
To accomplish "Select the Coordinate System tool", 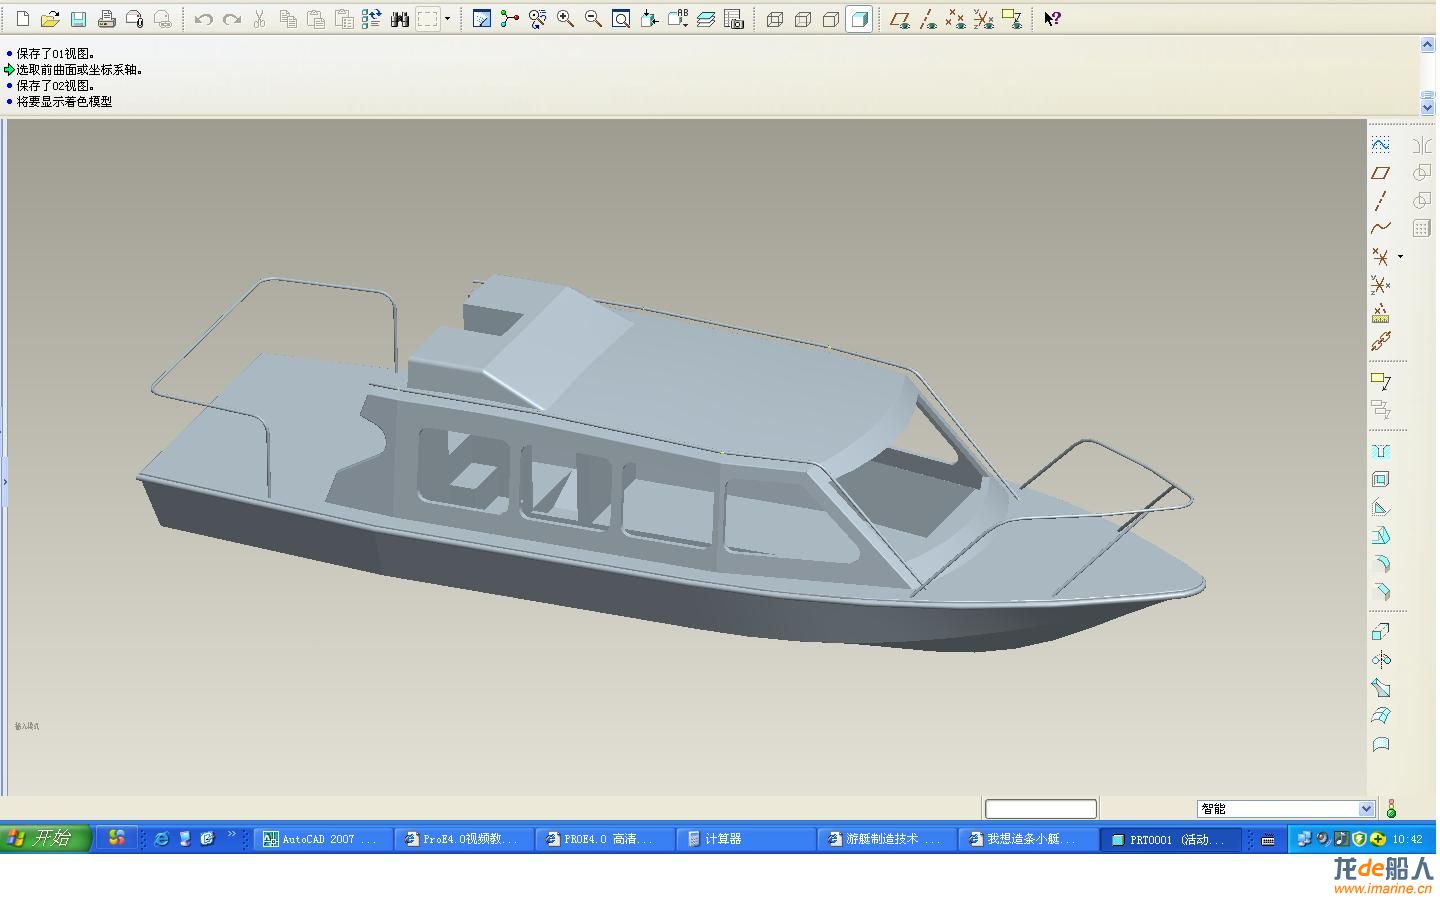I will click(x=1381, y=285).
